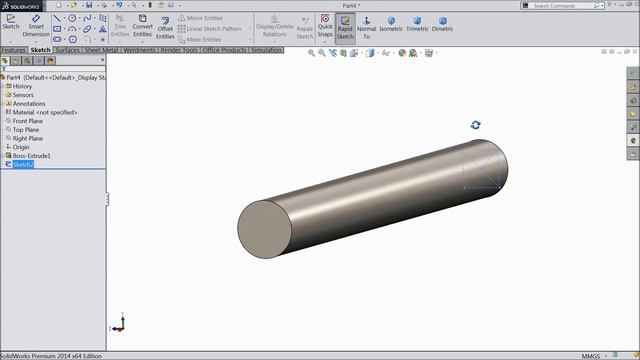This screenshot has height=360, width=640.
Task: Open Edit Appearance in view toolbar
Action: pos(402,53)
